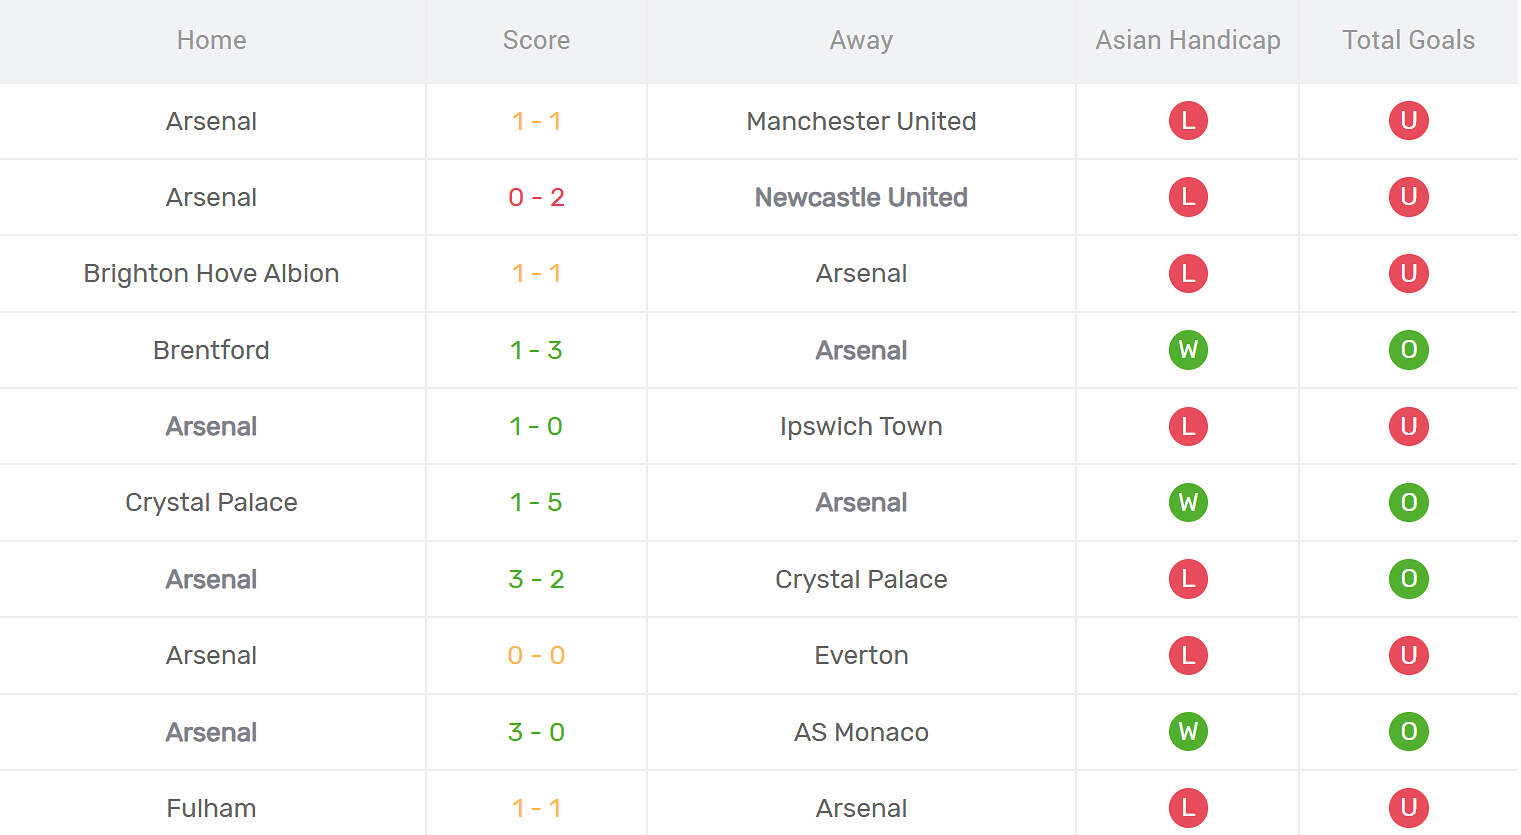Screen dimensions: 1521x835
Task: Click the U badge in Newcastle United row
Action: 1408,197
